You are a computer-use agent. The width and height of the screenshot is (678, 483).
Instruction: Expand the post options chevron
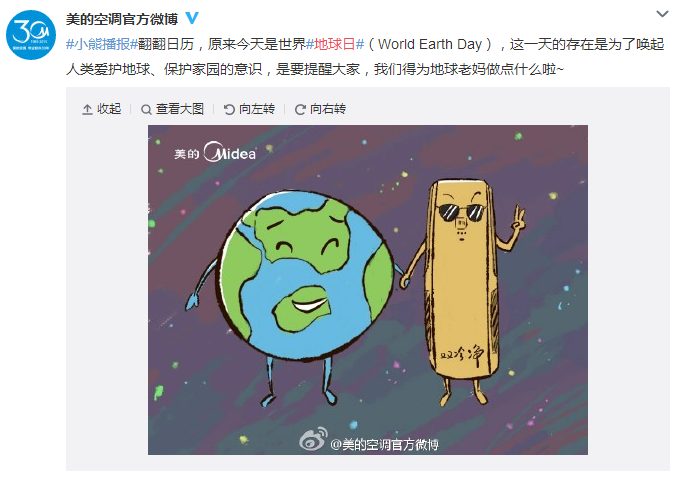tap(662, 14)
